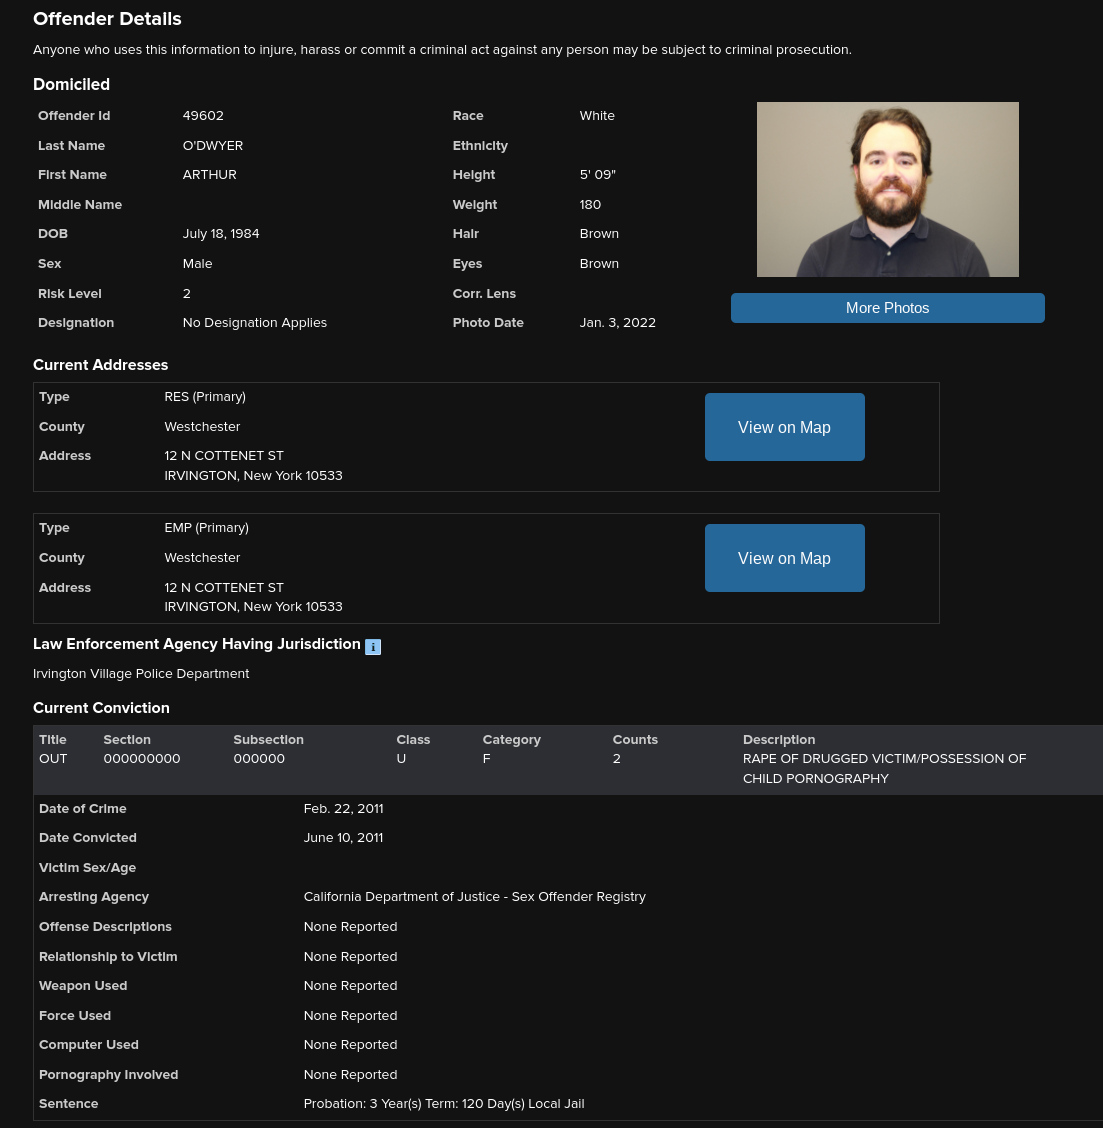Click the Middle Name label
1103x1128 pixels.
(x=80, y=204)
